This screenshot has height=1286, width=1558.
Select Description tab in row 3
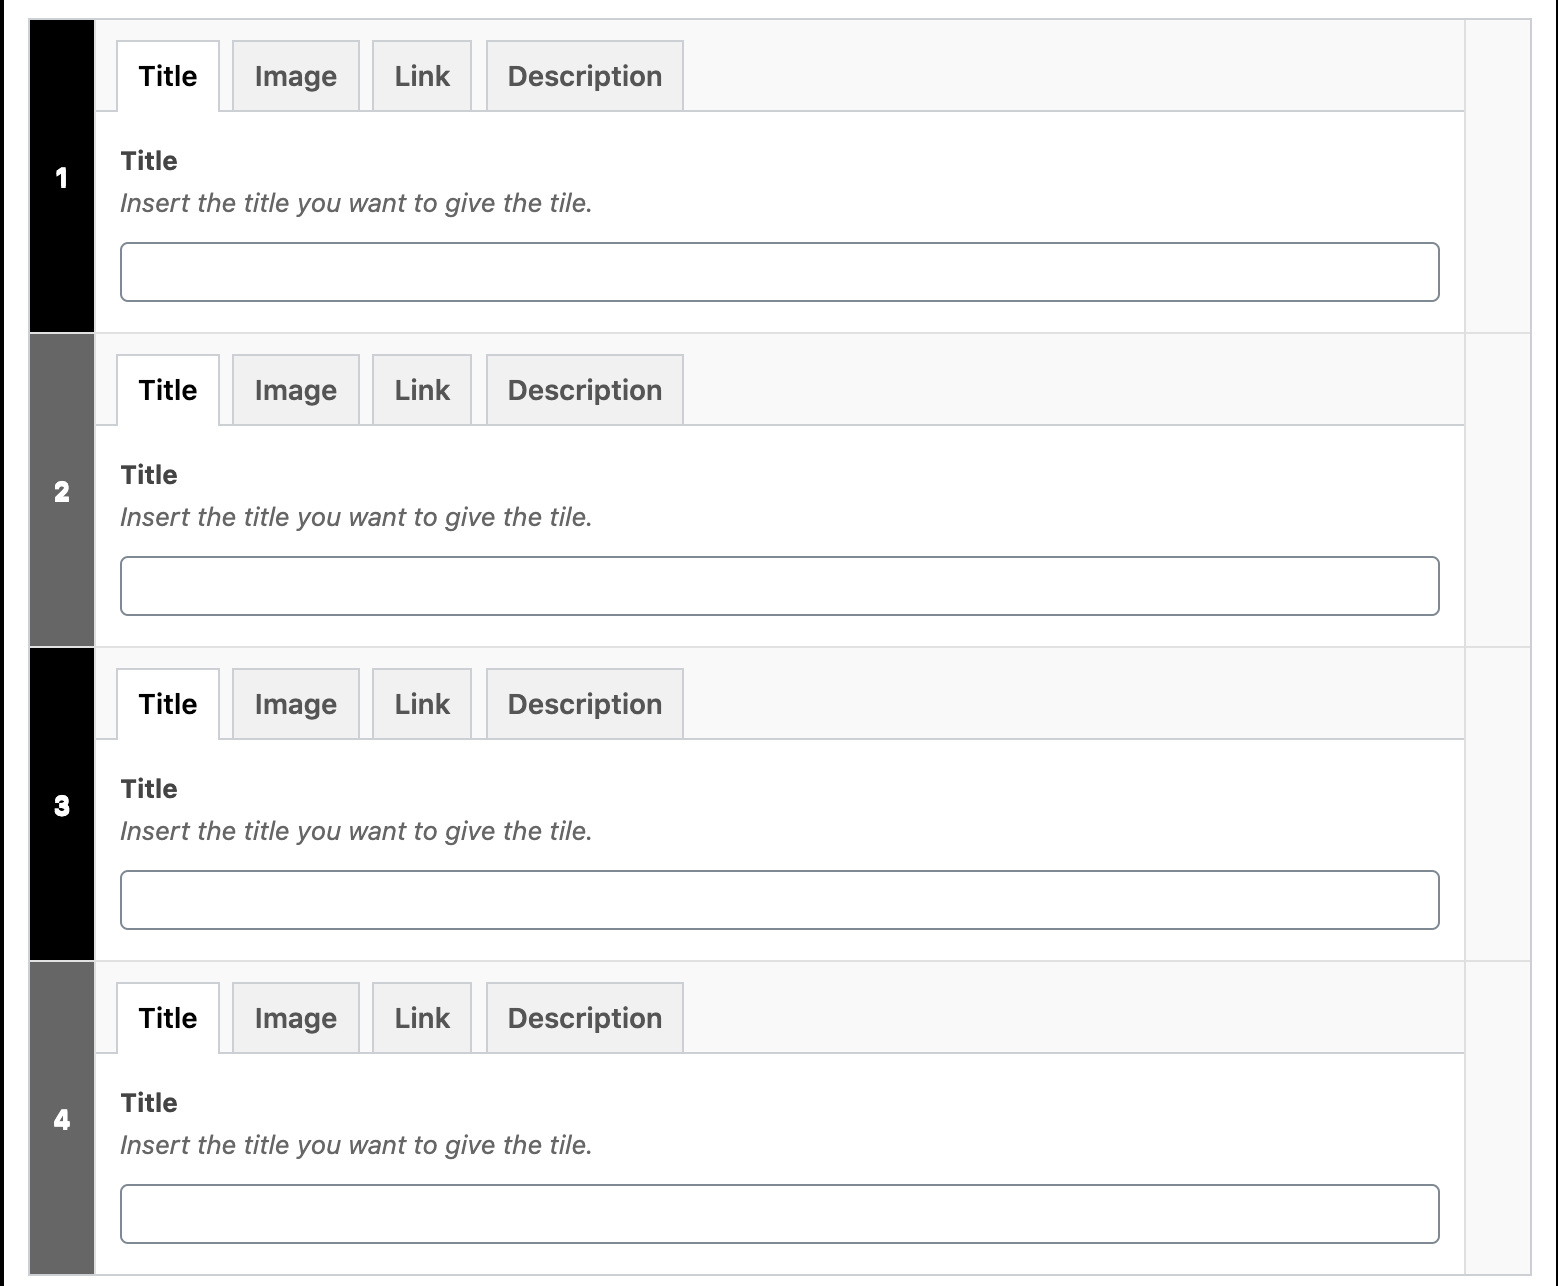584,704
